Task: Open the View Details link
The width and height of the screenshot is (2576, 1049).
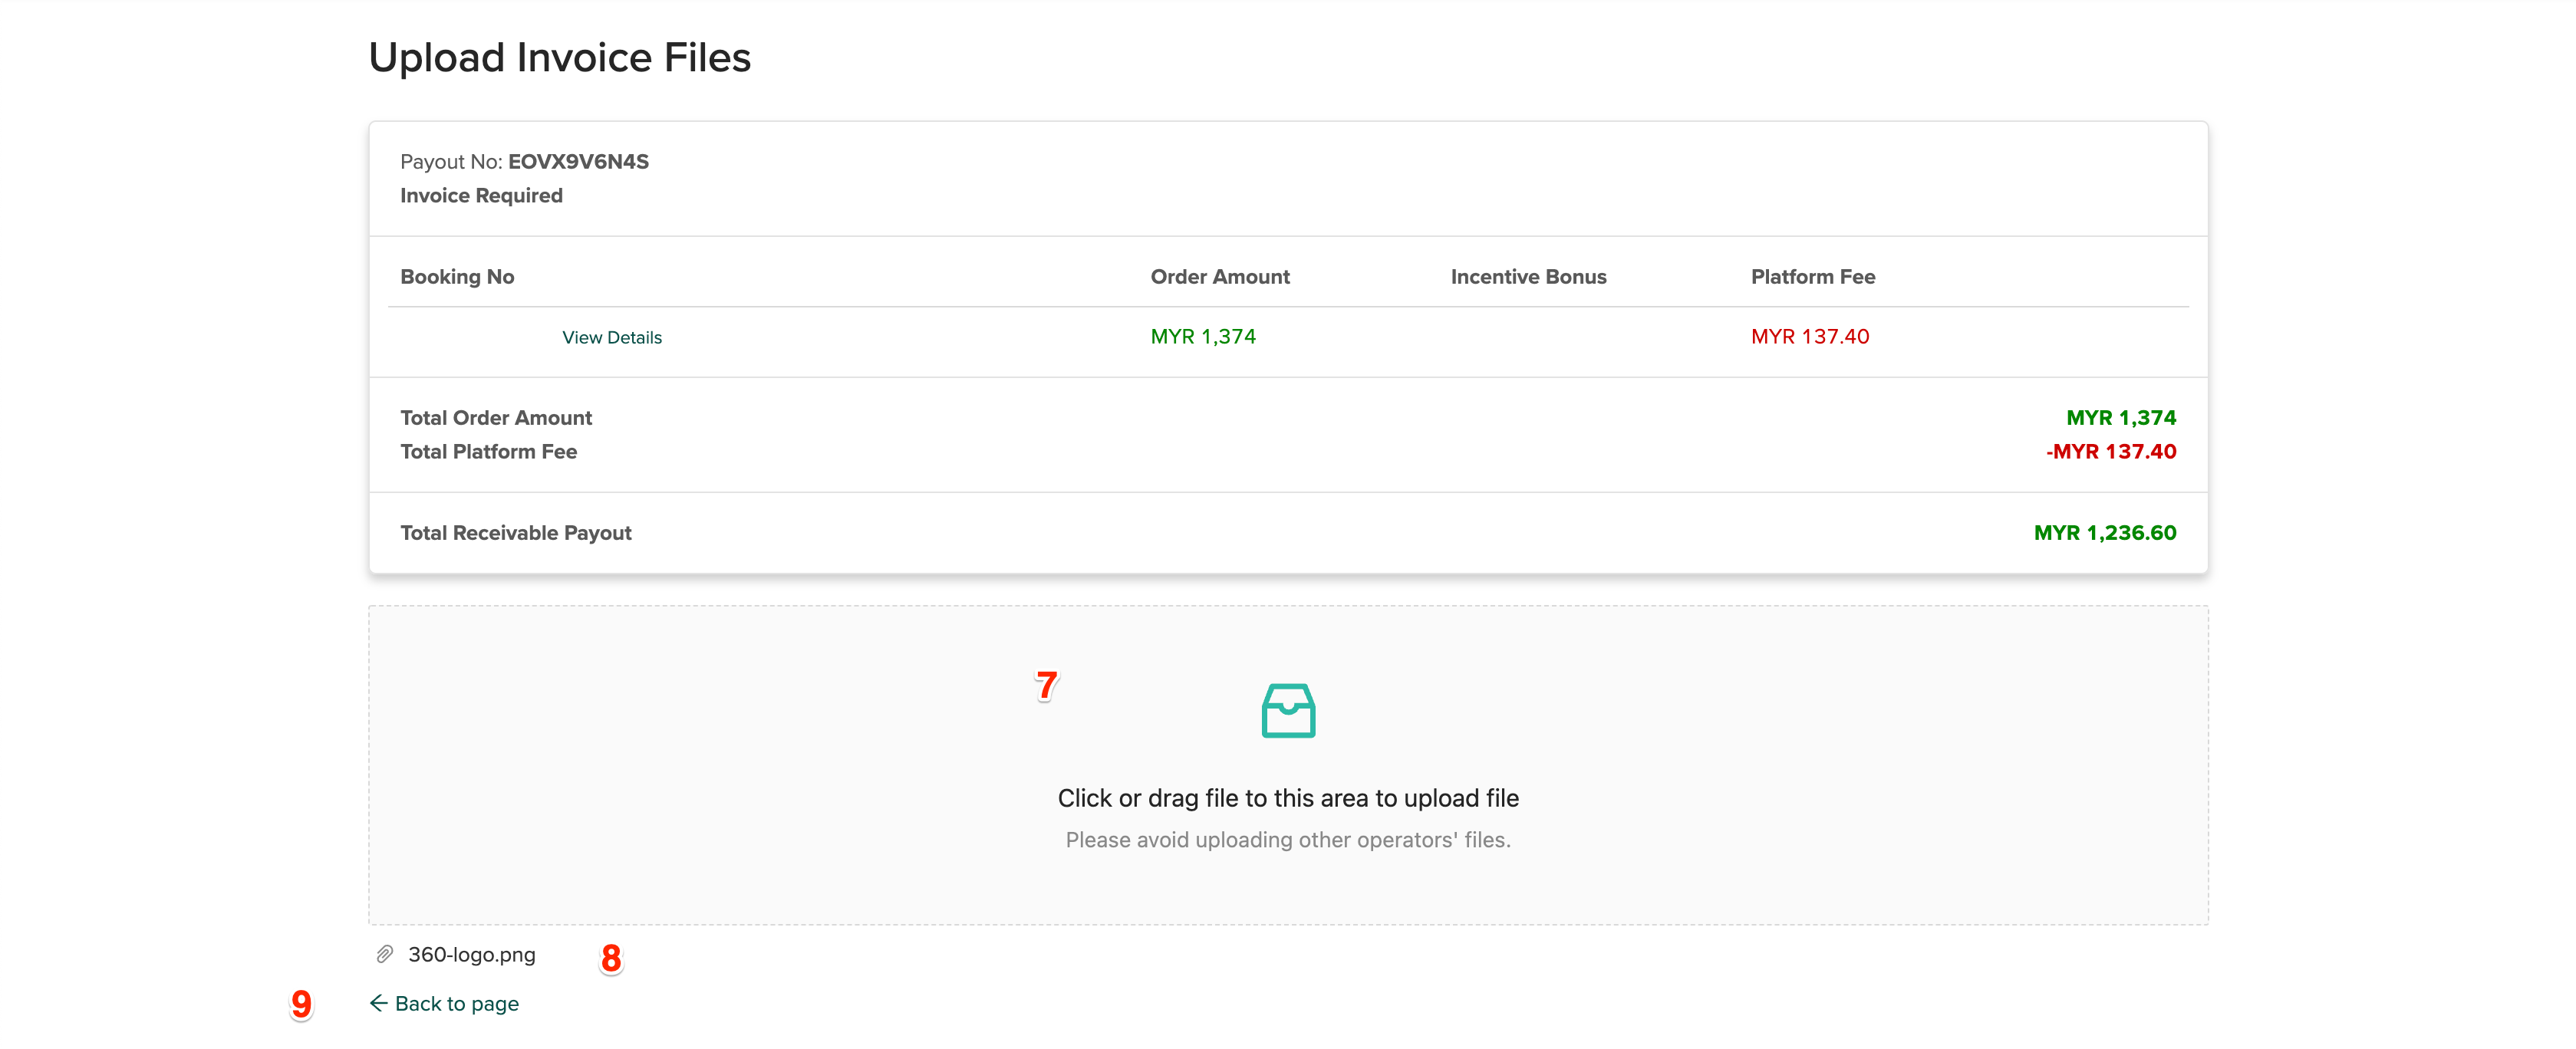Action: click(x=611, y=338)
